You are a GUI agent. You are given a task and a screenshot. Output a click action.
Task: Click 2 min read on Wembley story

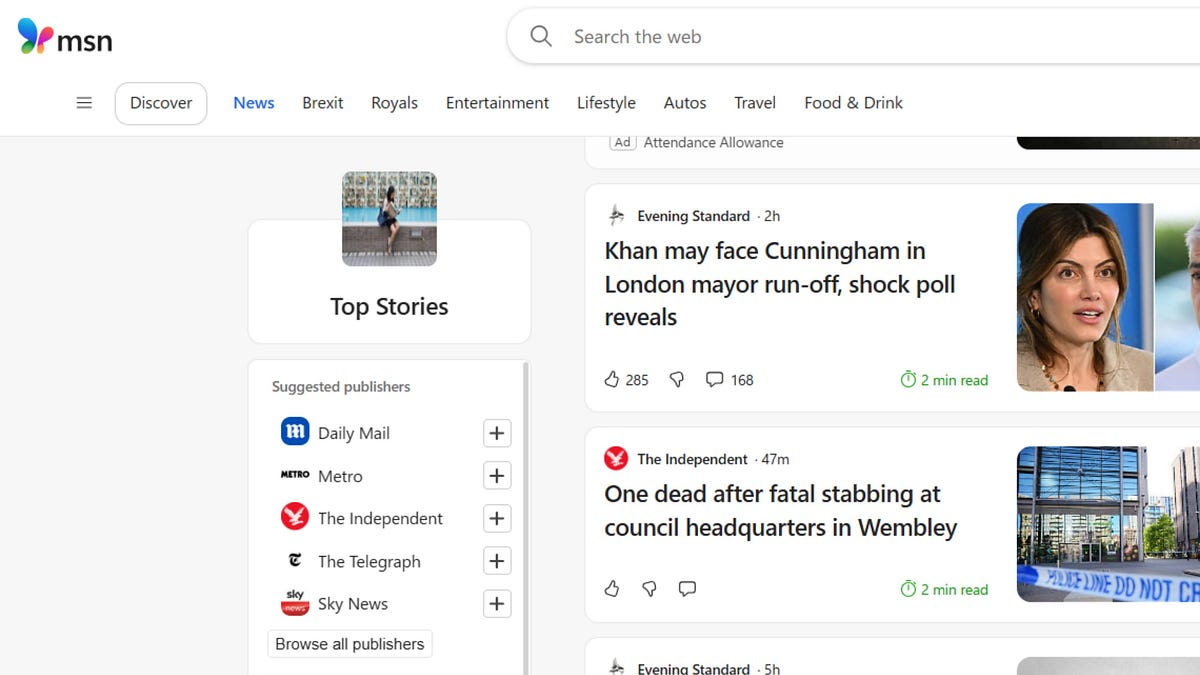954,589
